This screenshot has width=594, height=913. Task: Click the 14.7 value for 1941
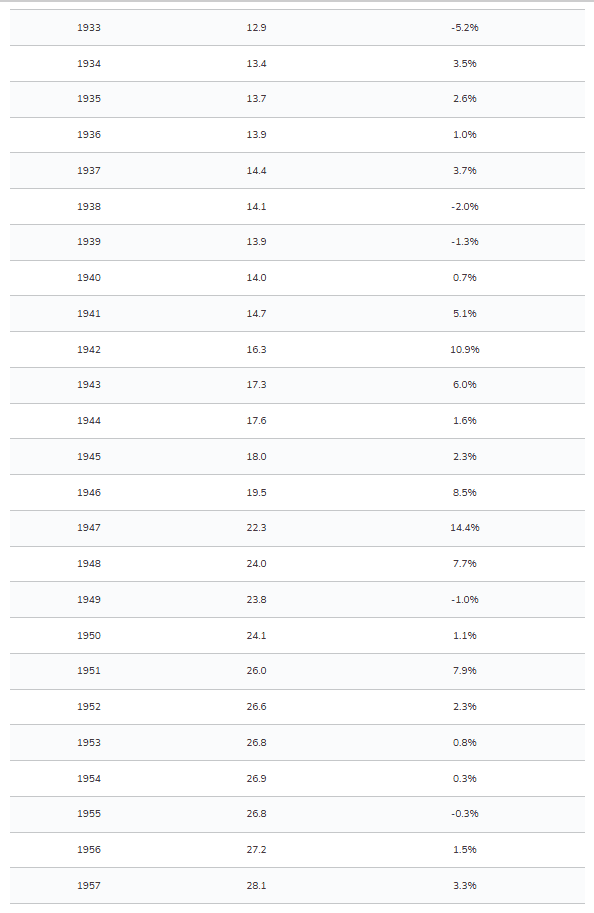click(256, 313)
